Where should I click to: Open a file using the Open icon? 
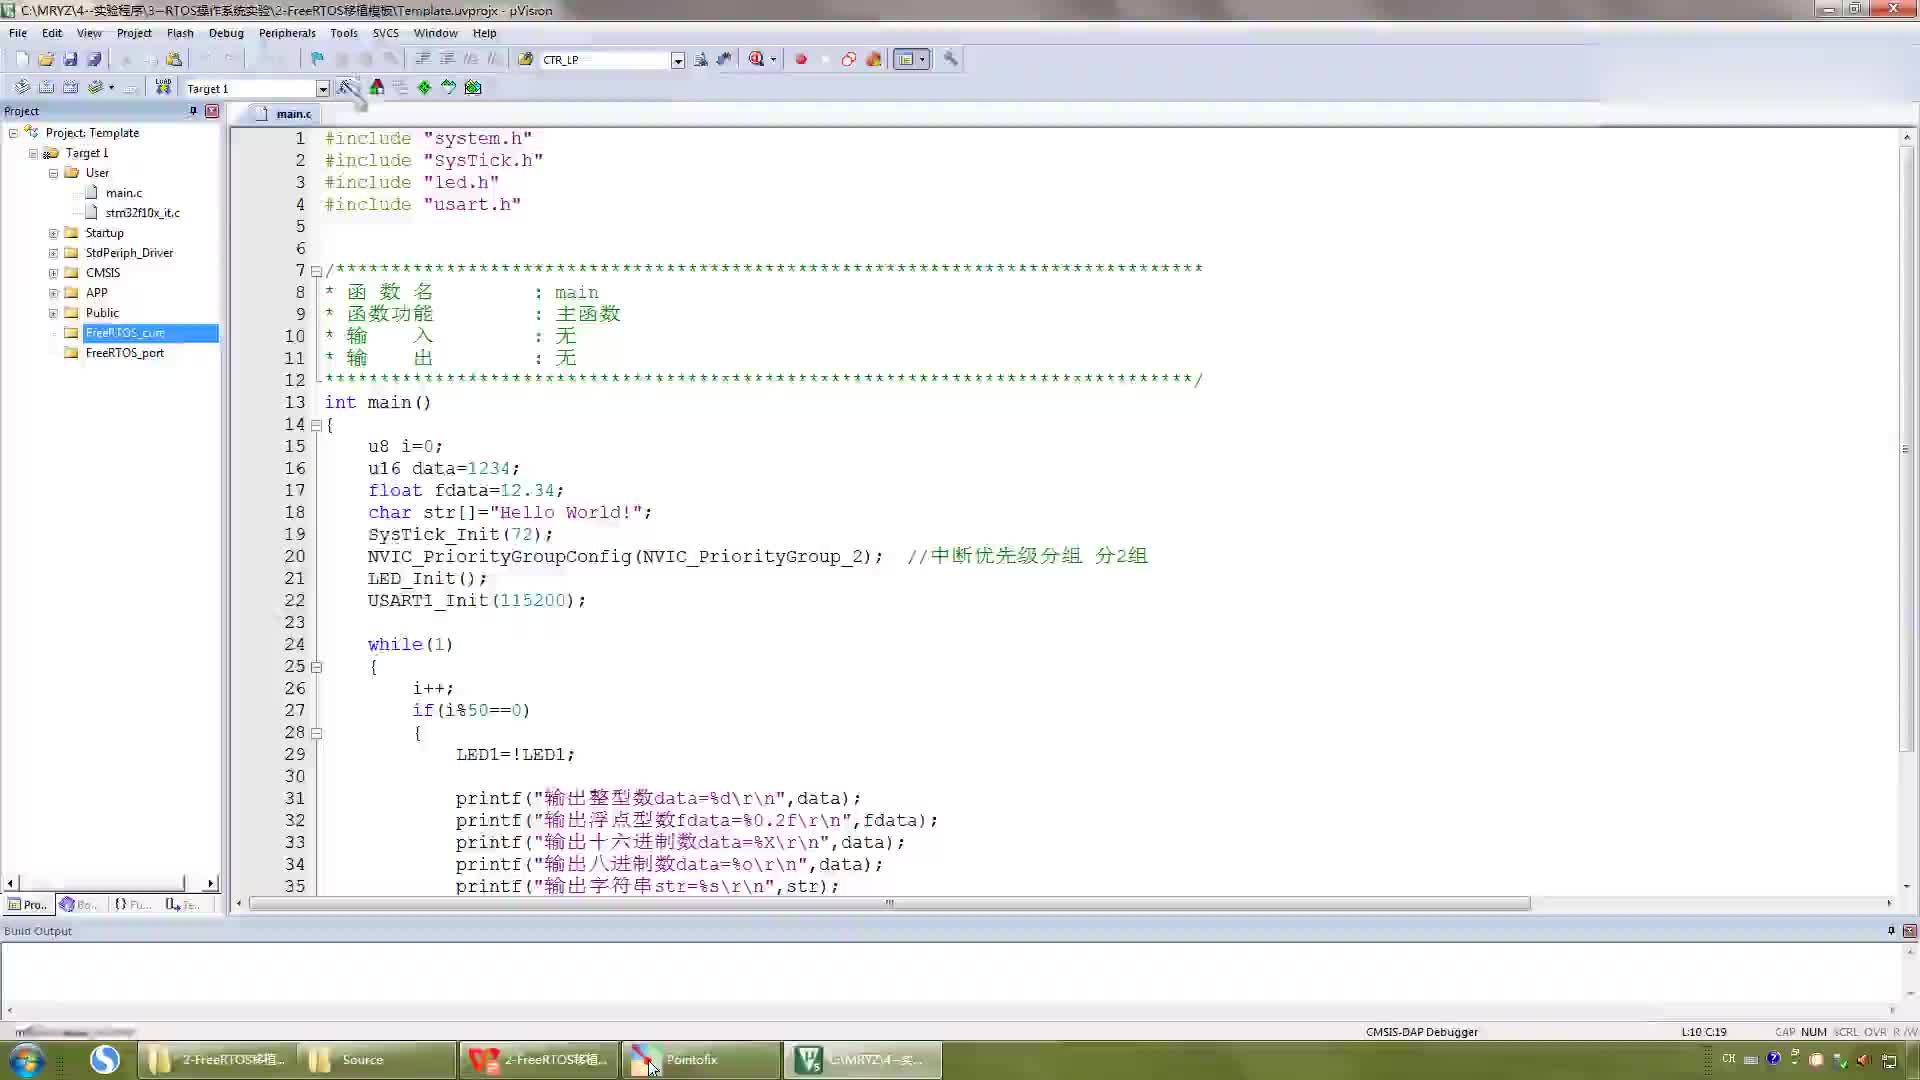tap(46, 59)
